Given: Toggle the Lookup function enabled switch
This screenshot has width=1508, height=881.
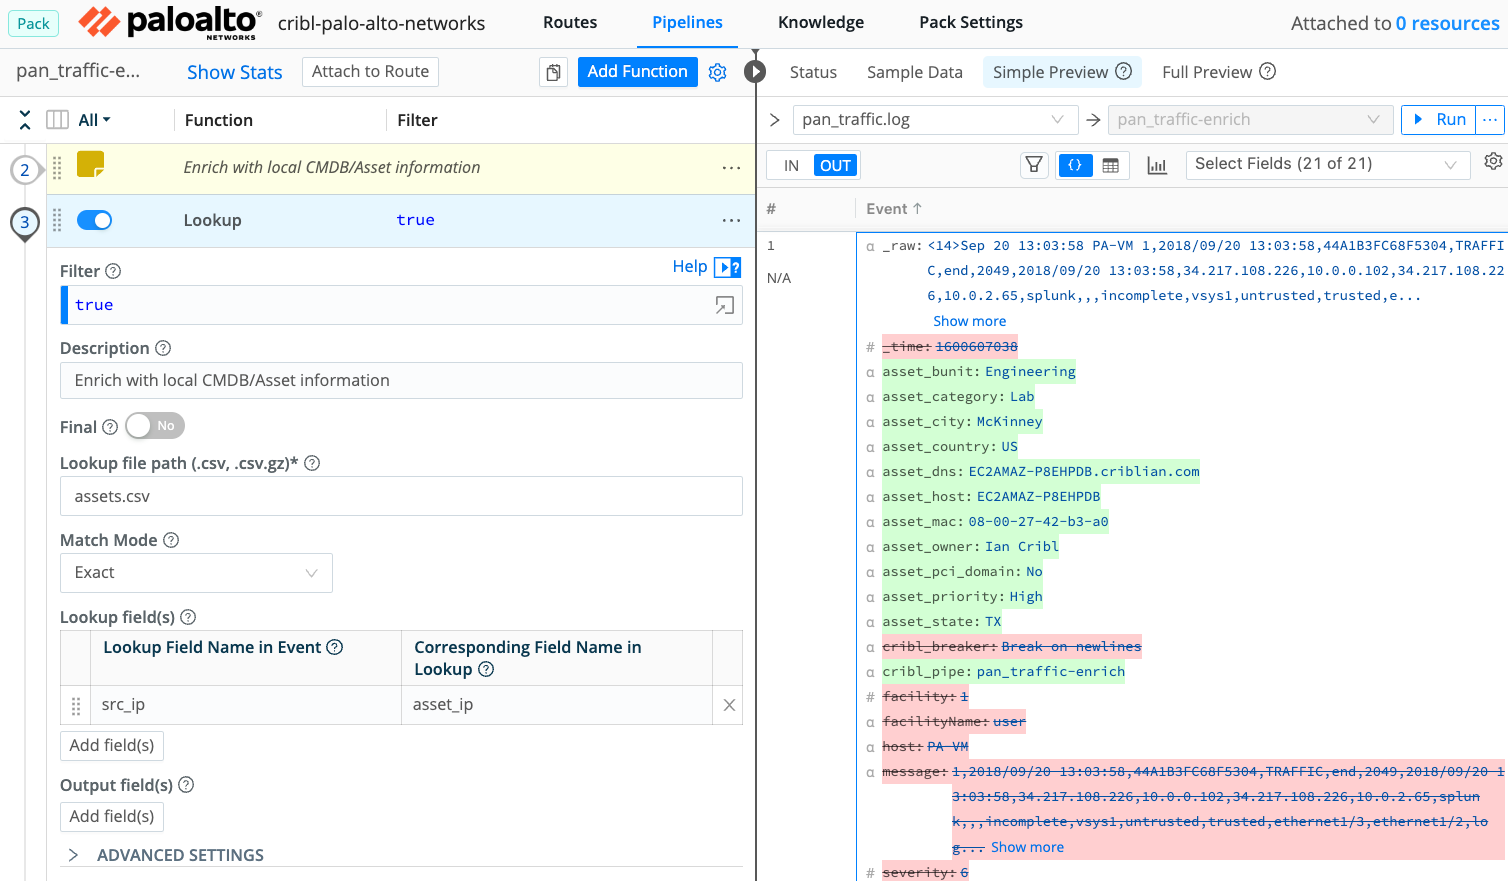Looking at the screenshot, I should (95, 220).
